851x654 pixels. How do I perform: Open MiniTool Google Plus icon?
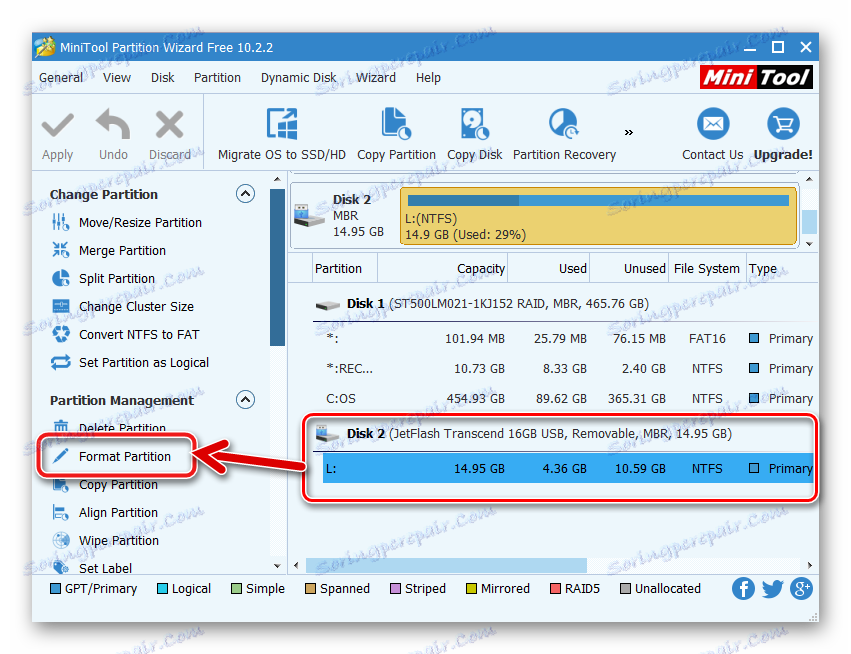pyautogui.click(x=801, y=588)
